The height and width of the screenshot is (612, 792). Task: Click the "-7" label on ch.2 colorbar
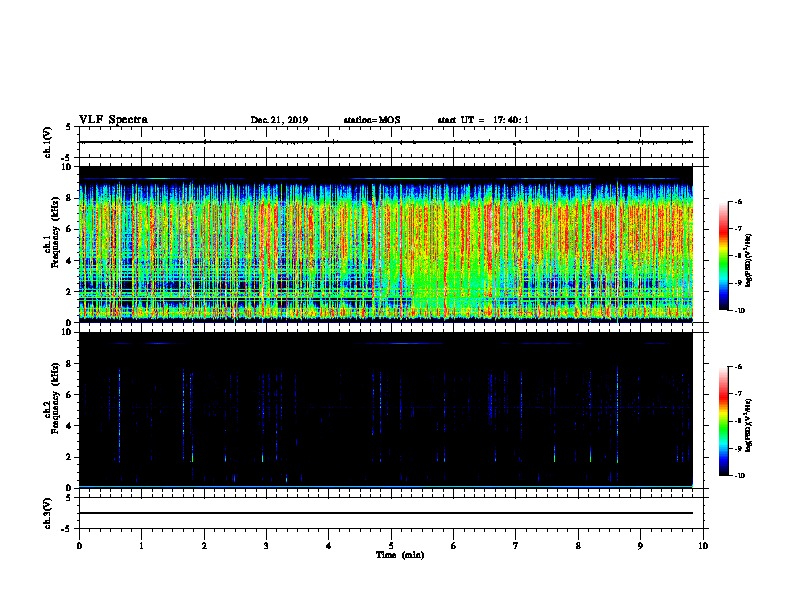[738, 394]
